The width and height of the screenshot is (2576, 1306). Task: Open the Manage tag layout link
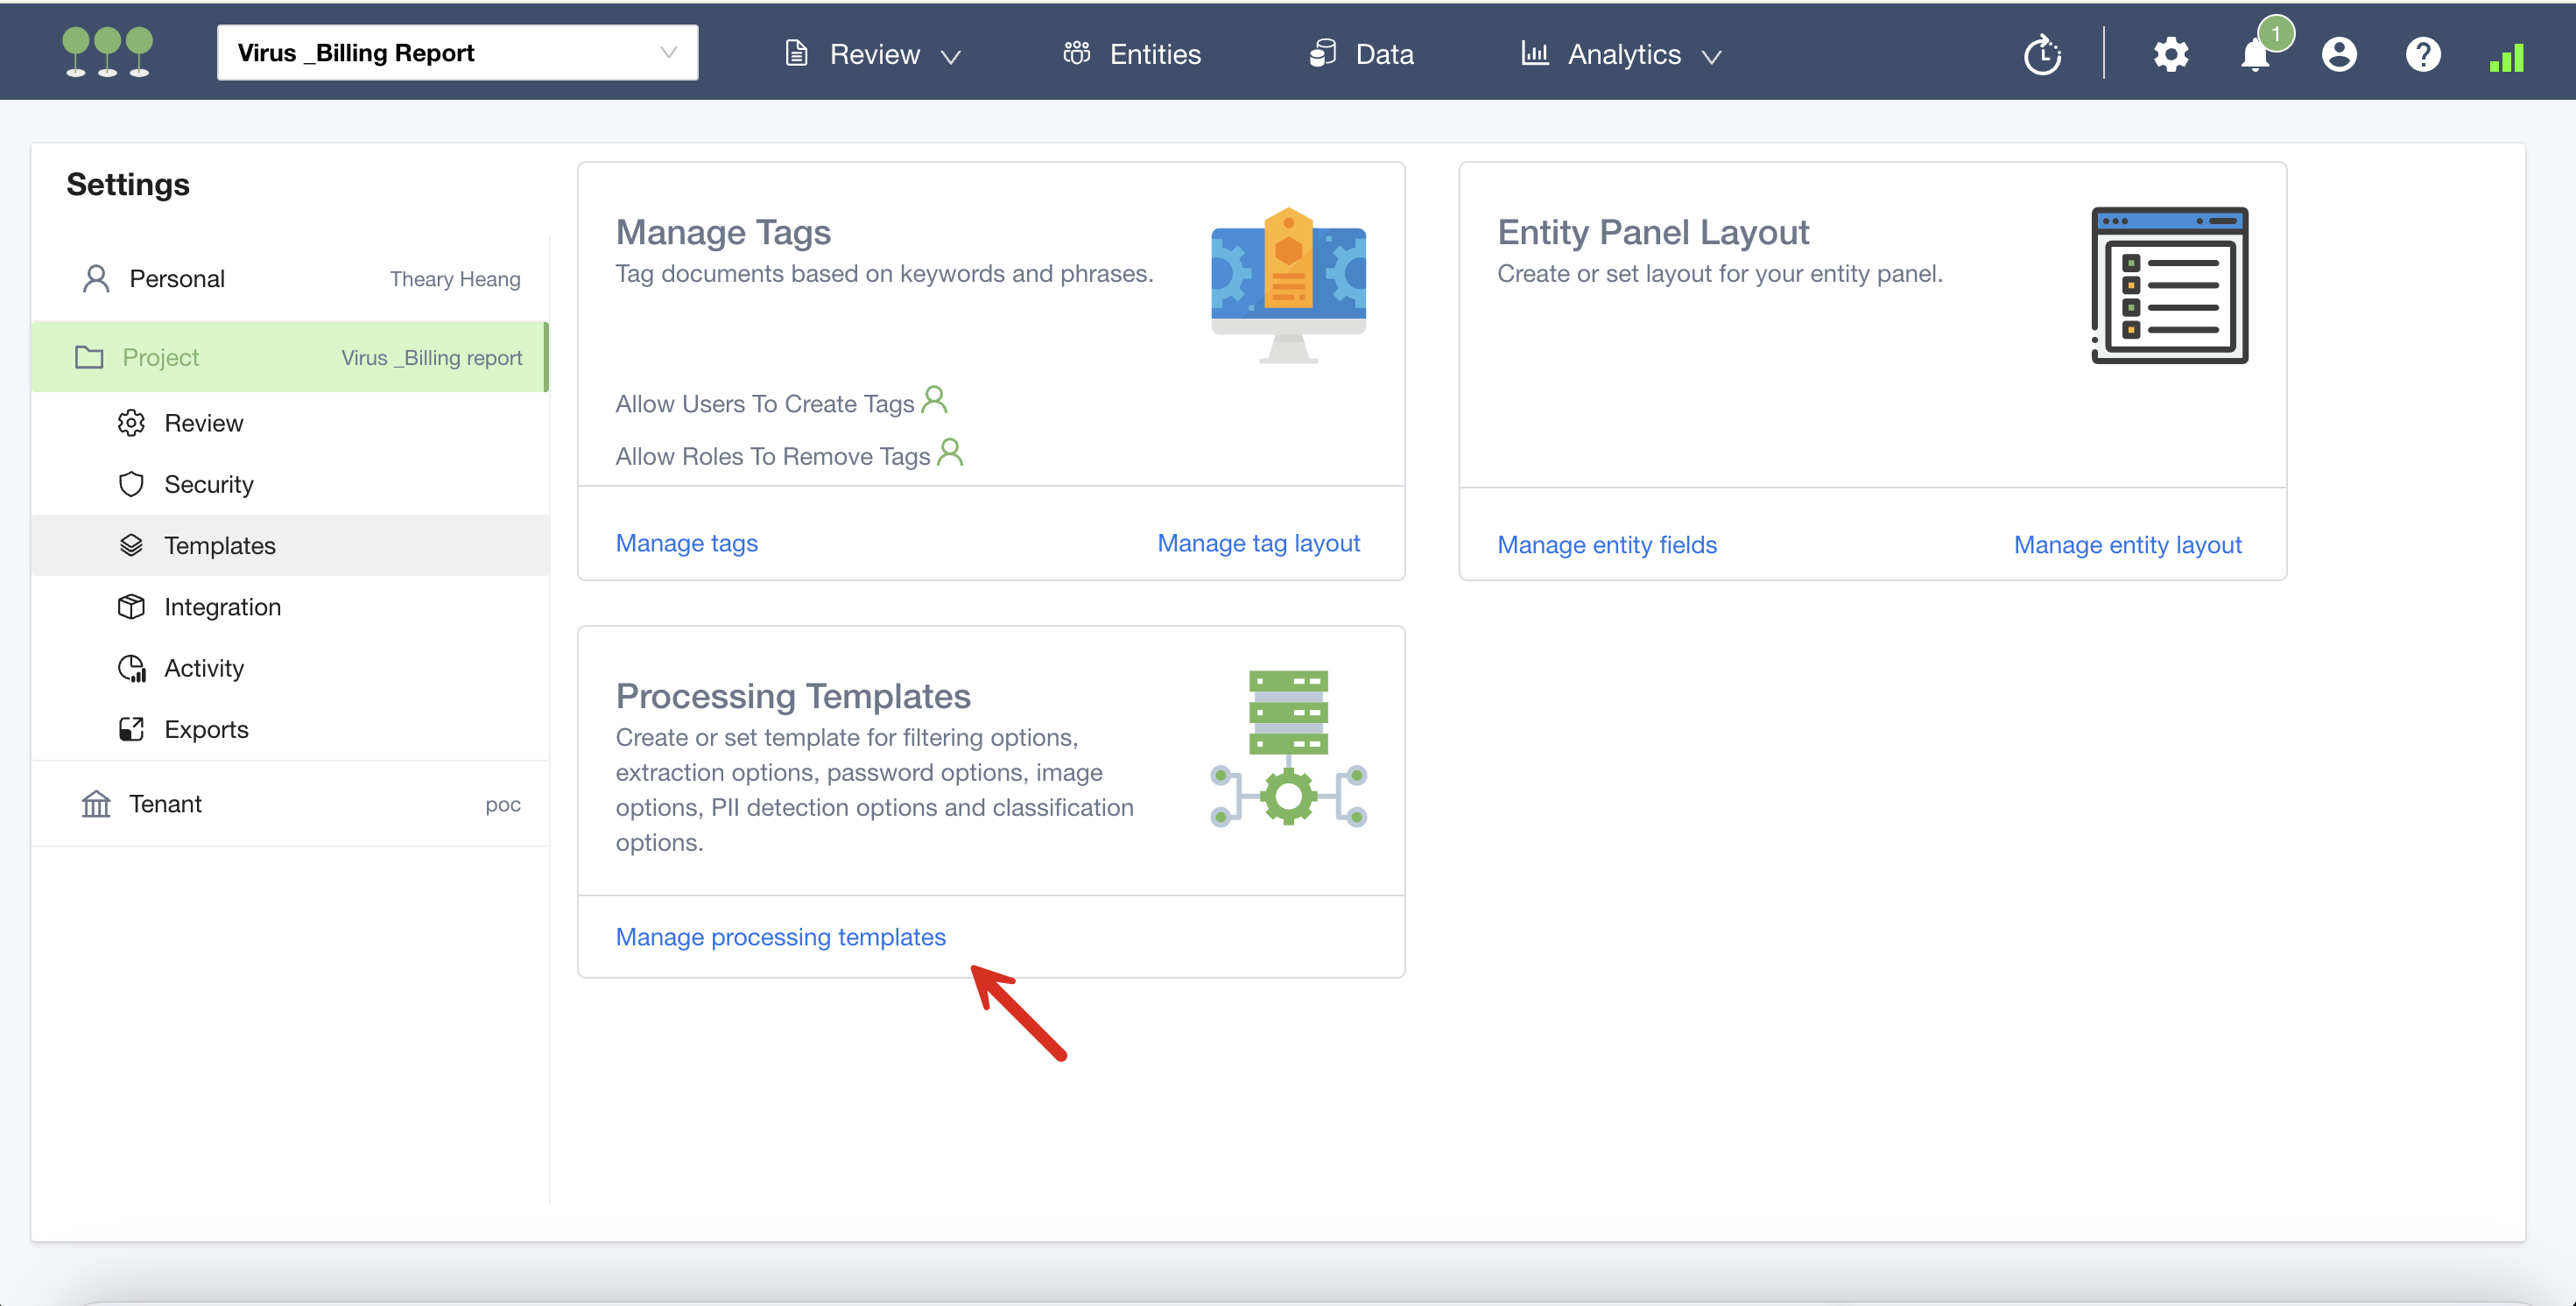pyautogui.click(x=1258, y=543)
